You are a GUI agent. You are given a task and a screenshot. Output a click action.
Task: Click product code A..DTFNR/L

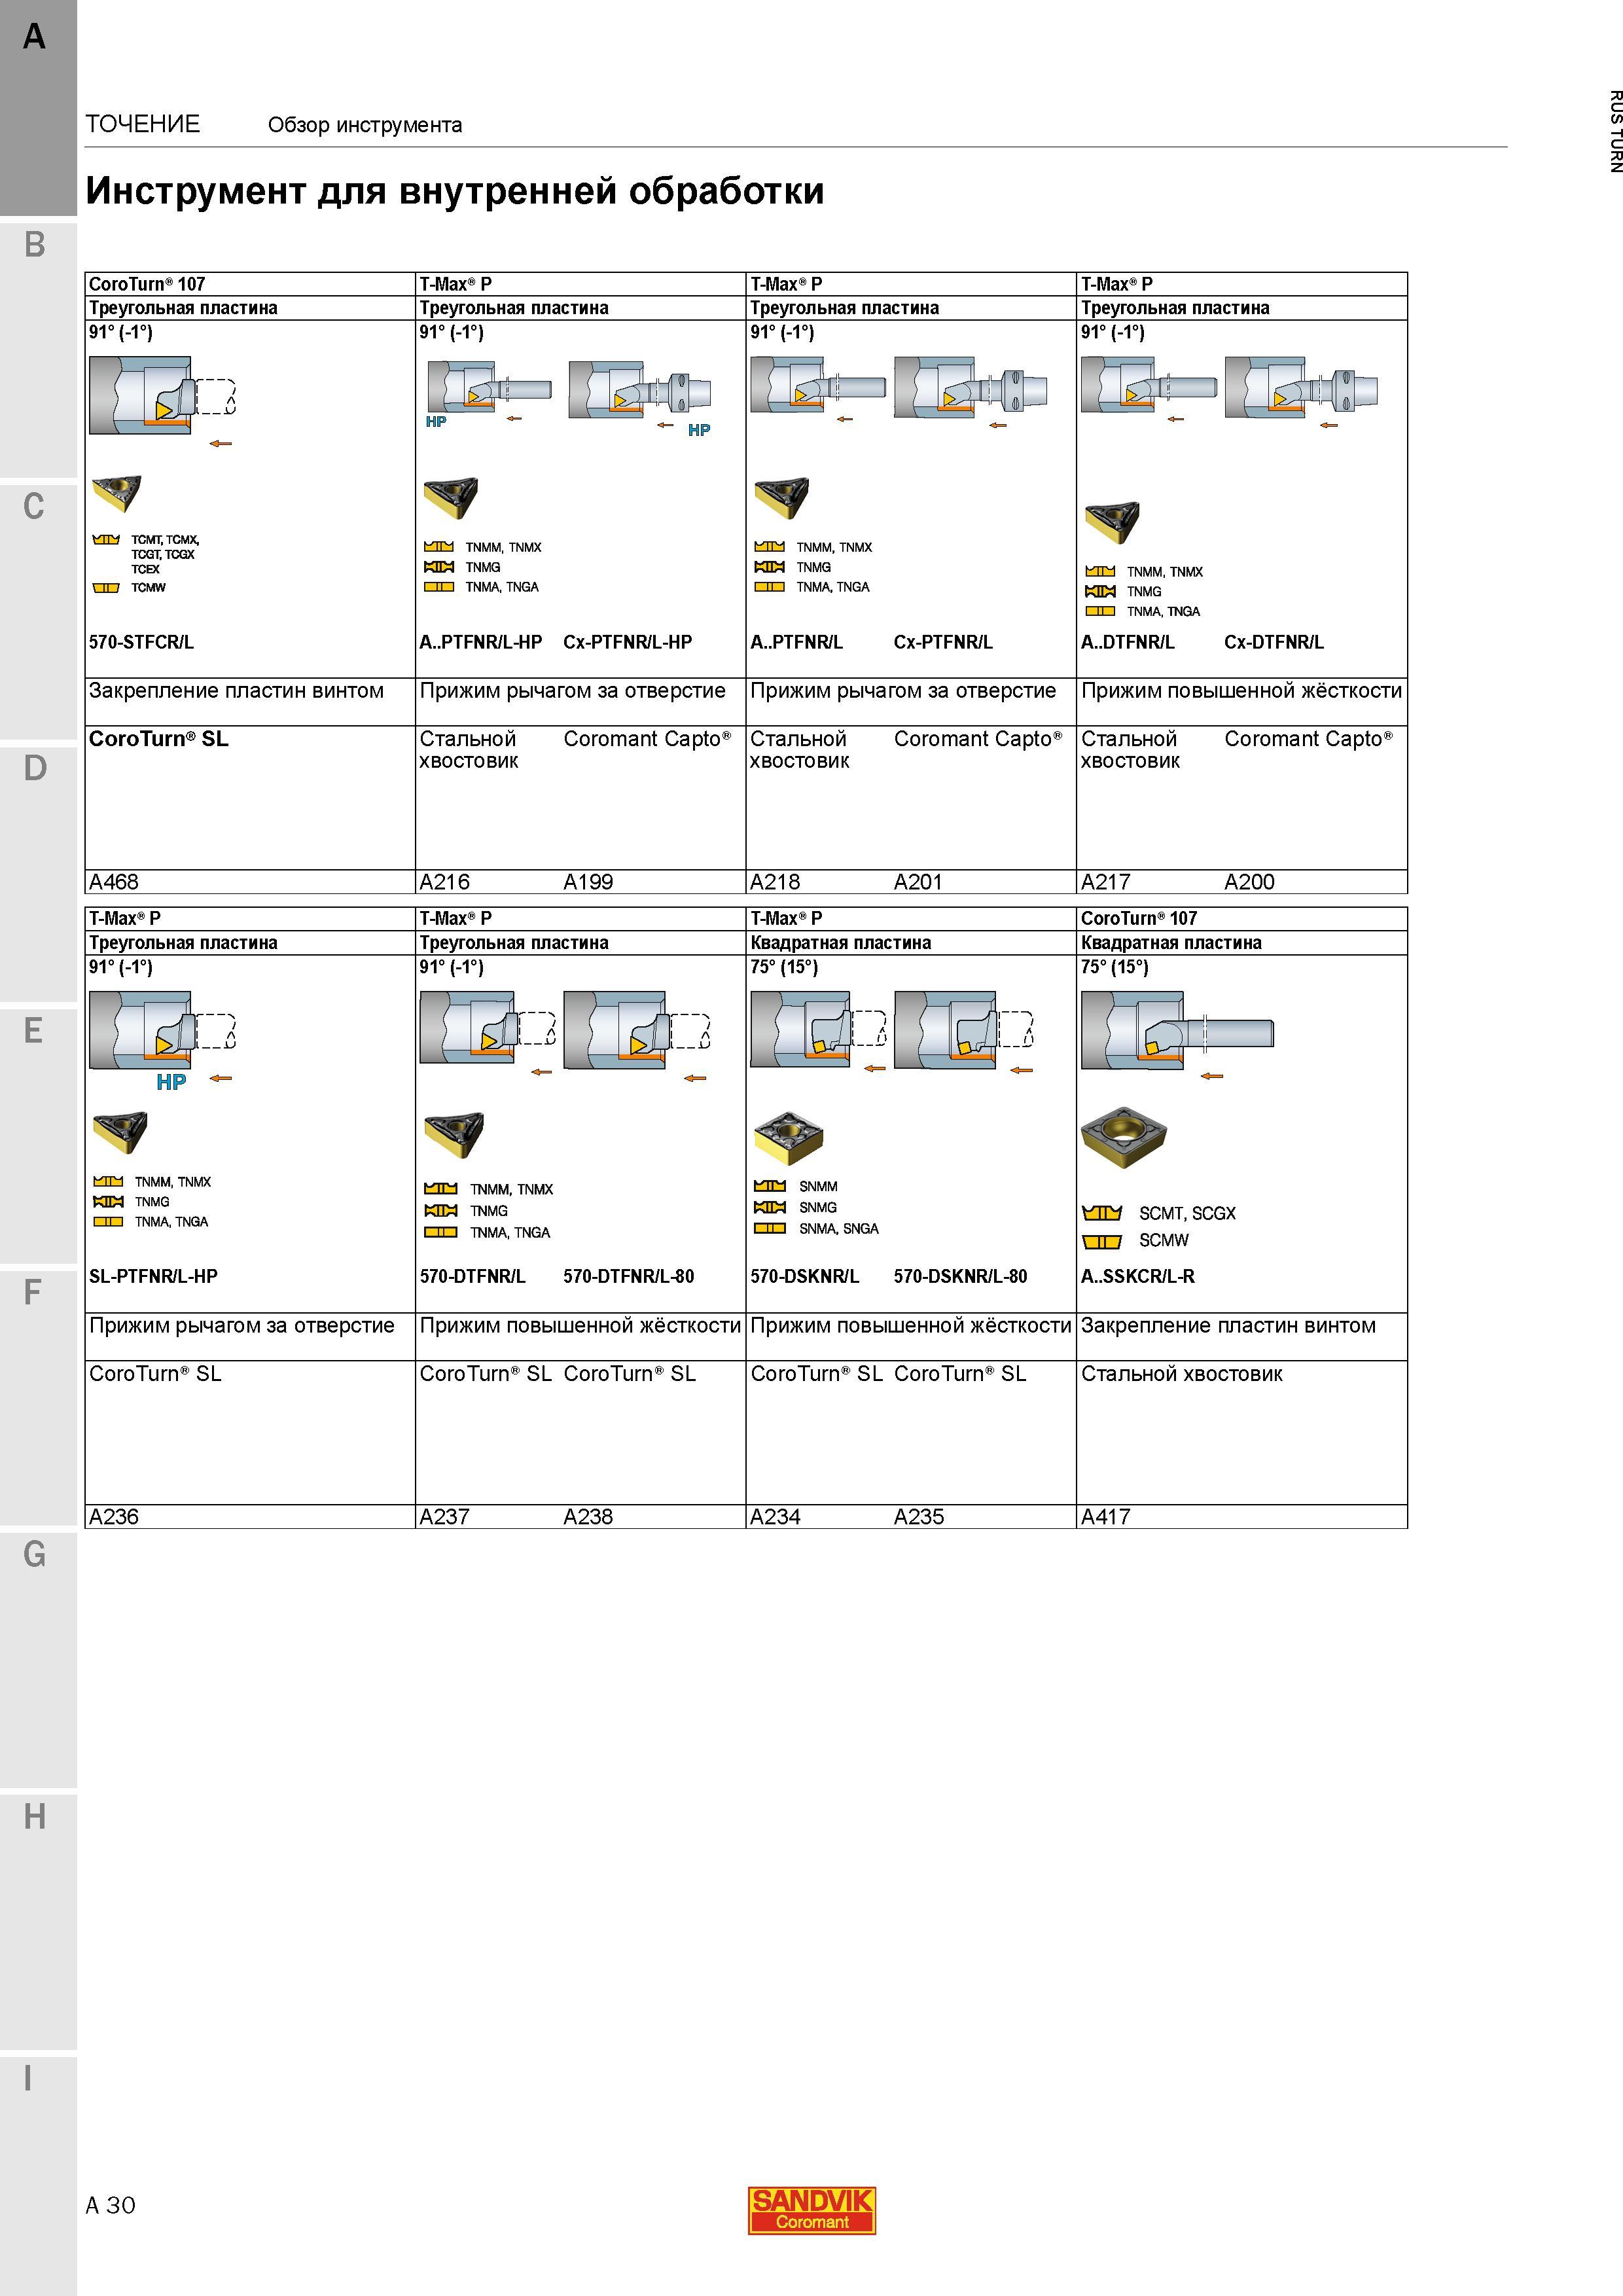pyautogui.click(x=1128, y=642)
